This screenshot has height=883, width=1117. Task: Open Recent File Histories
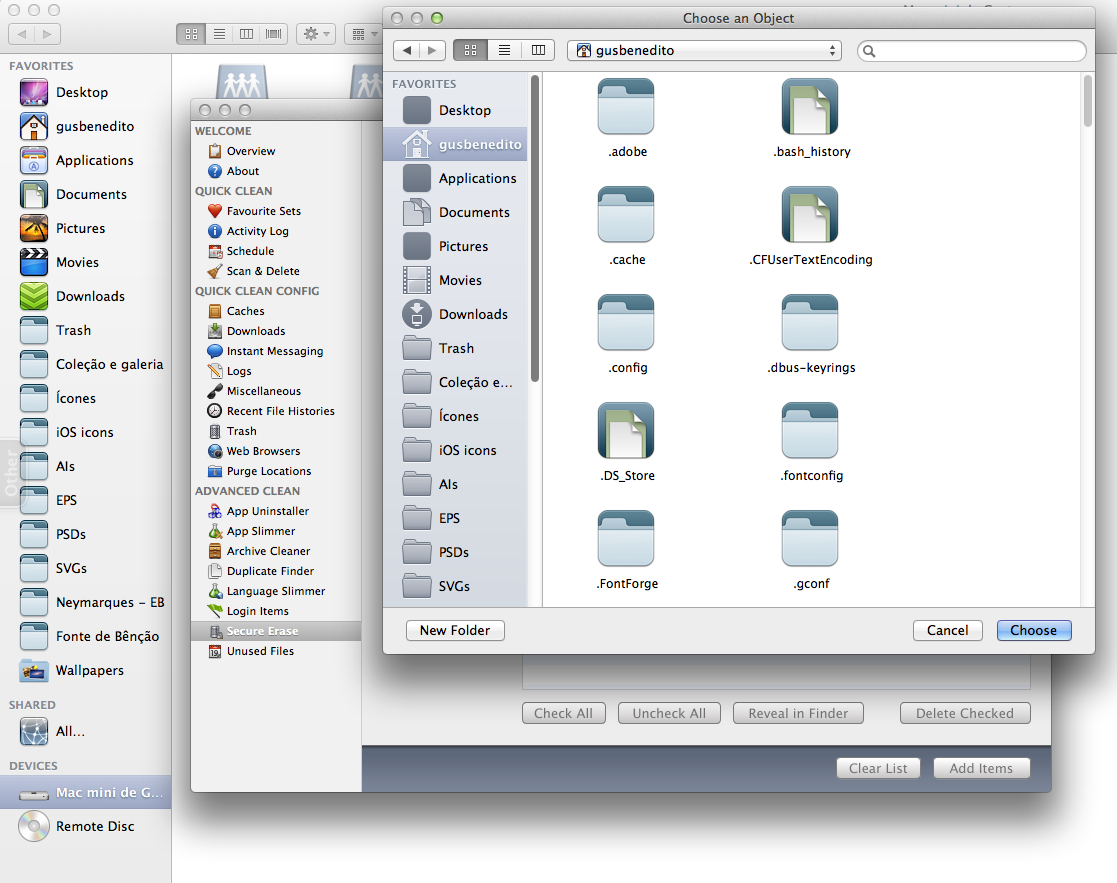tap(271, 411)
